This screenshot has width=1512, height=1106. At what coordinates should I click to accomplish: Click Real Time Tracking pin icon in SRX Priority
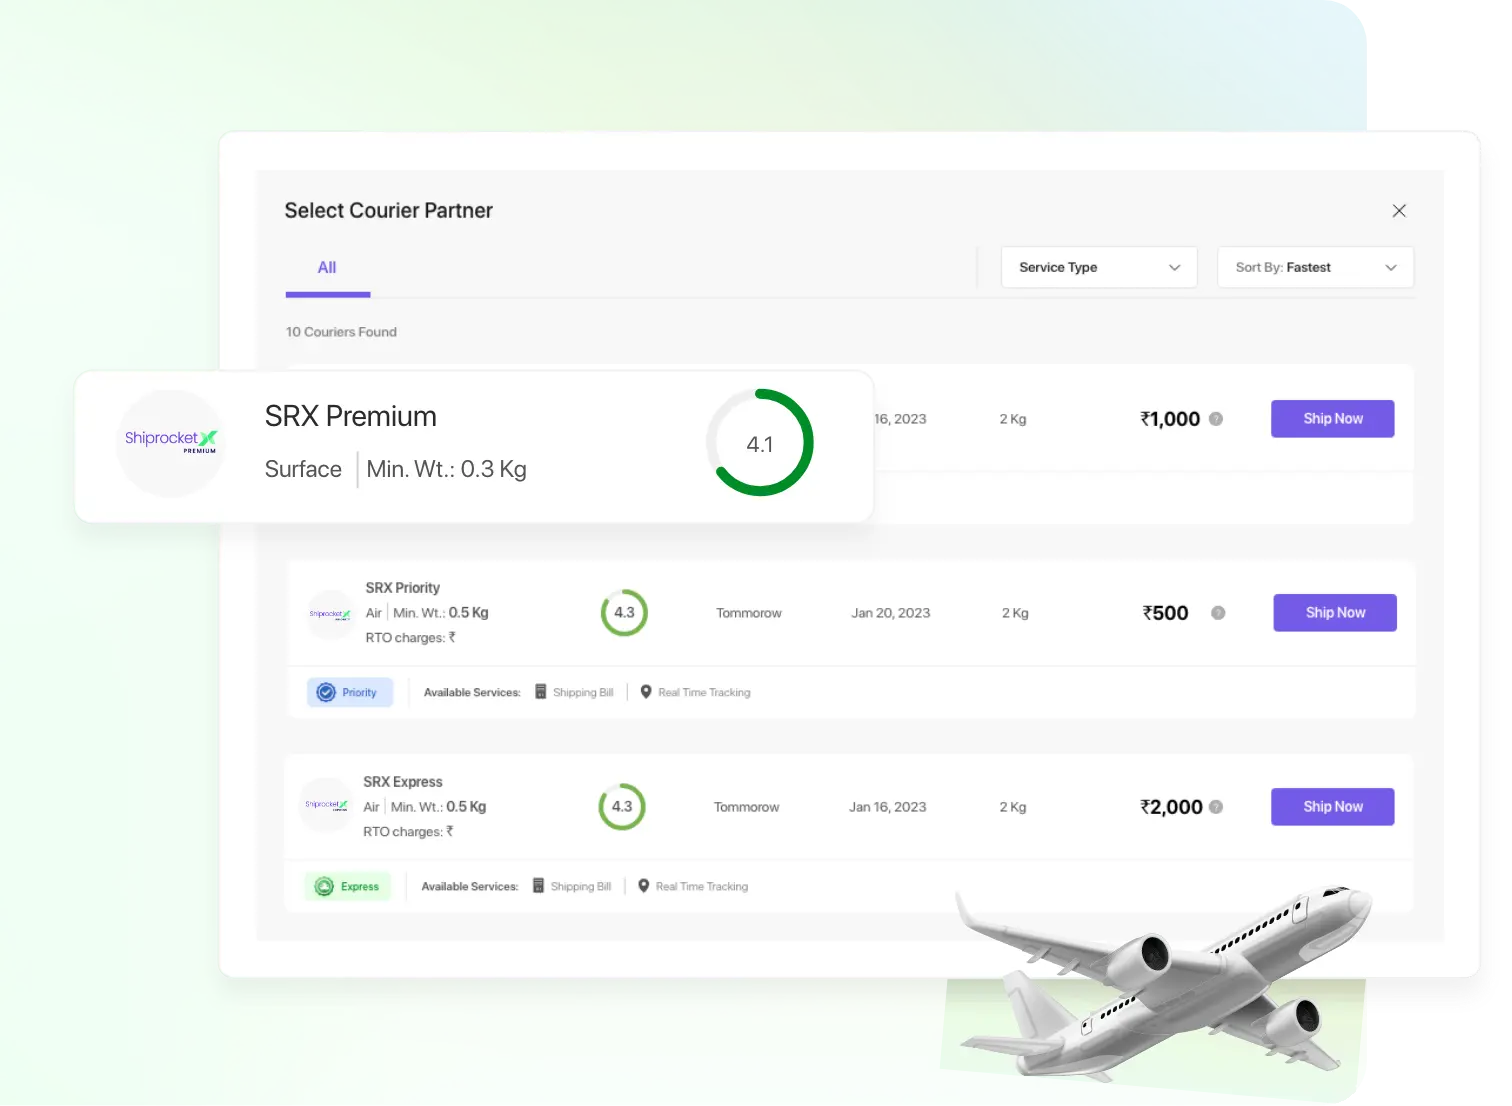click(646, 692)
